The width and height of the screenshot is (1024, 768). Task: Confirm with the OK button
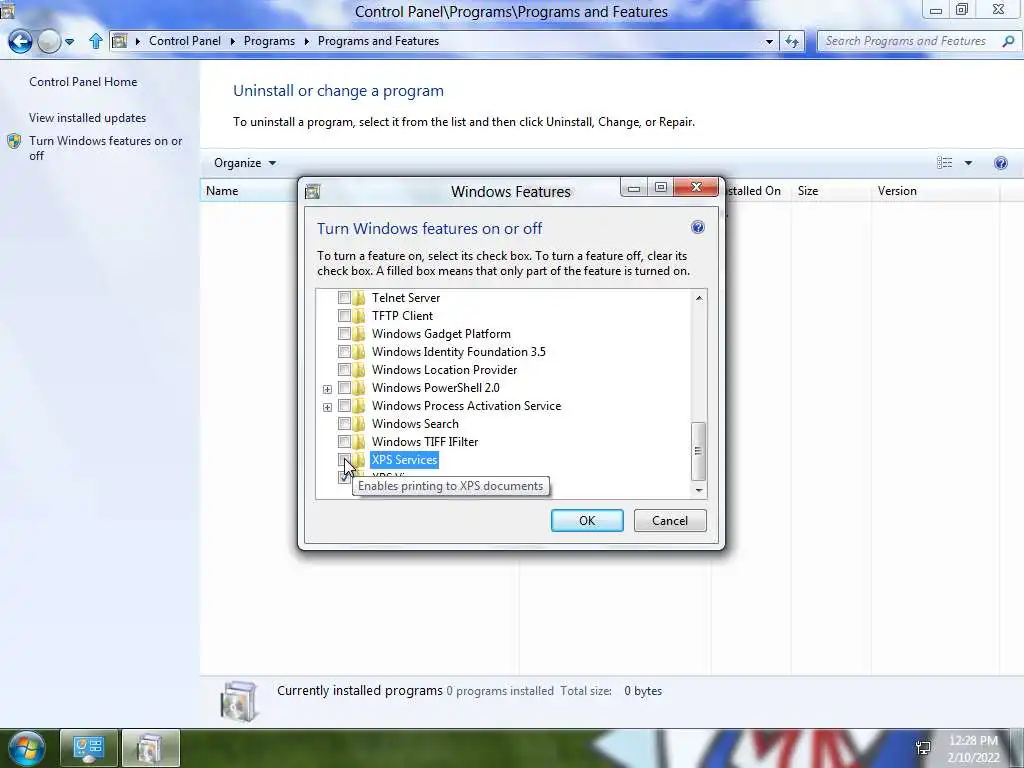[587, 520]
